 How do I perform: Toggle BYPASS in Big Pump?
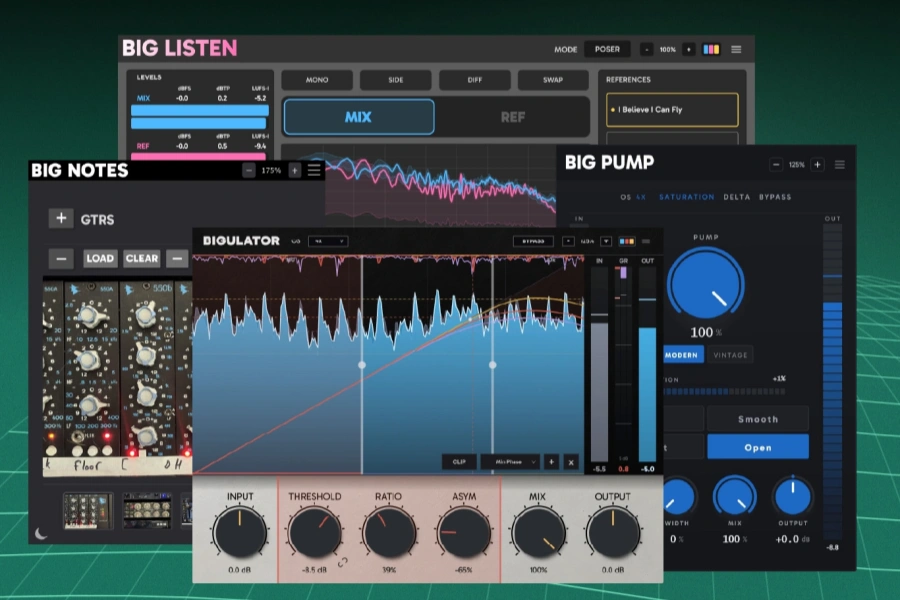pyautogui.click(x=775, y=197)
